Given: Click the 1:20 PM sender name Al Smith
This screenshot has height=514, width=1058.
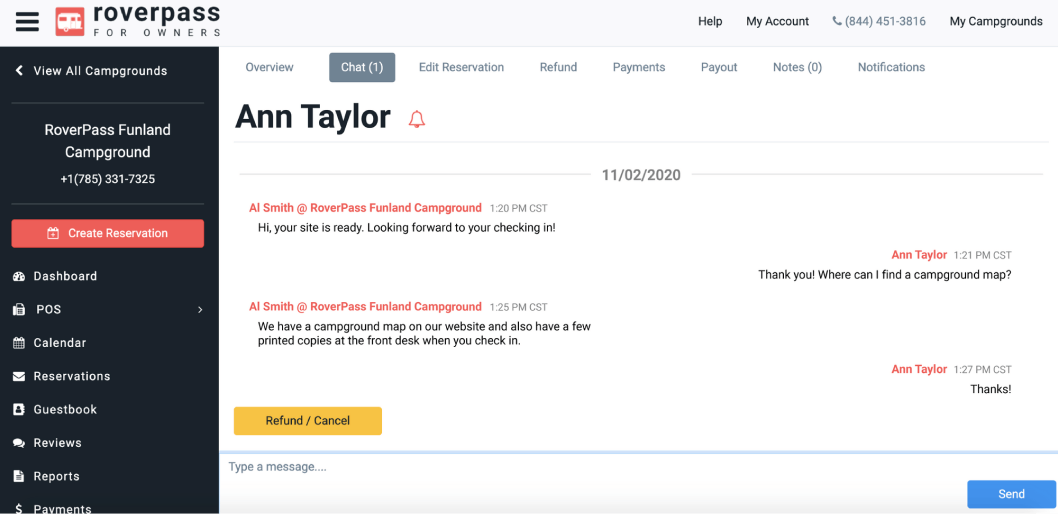Looking at the screenshot, I should pos(365,208).
